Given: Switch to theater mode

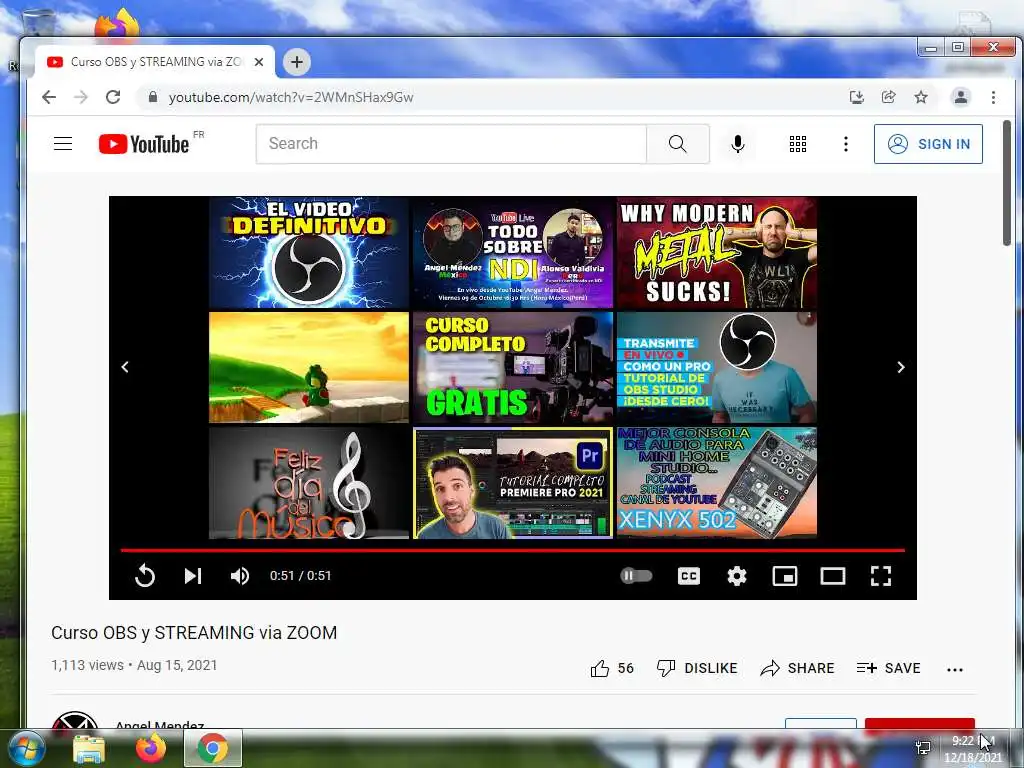Looking at the screenshot, I should point(833,575).
